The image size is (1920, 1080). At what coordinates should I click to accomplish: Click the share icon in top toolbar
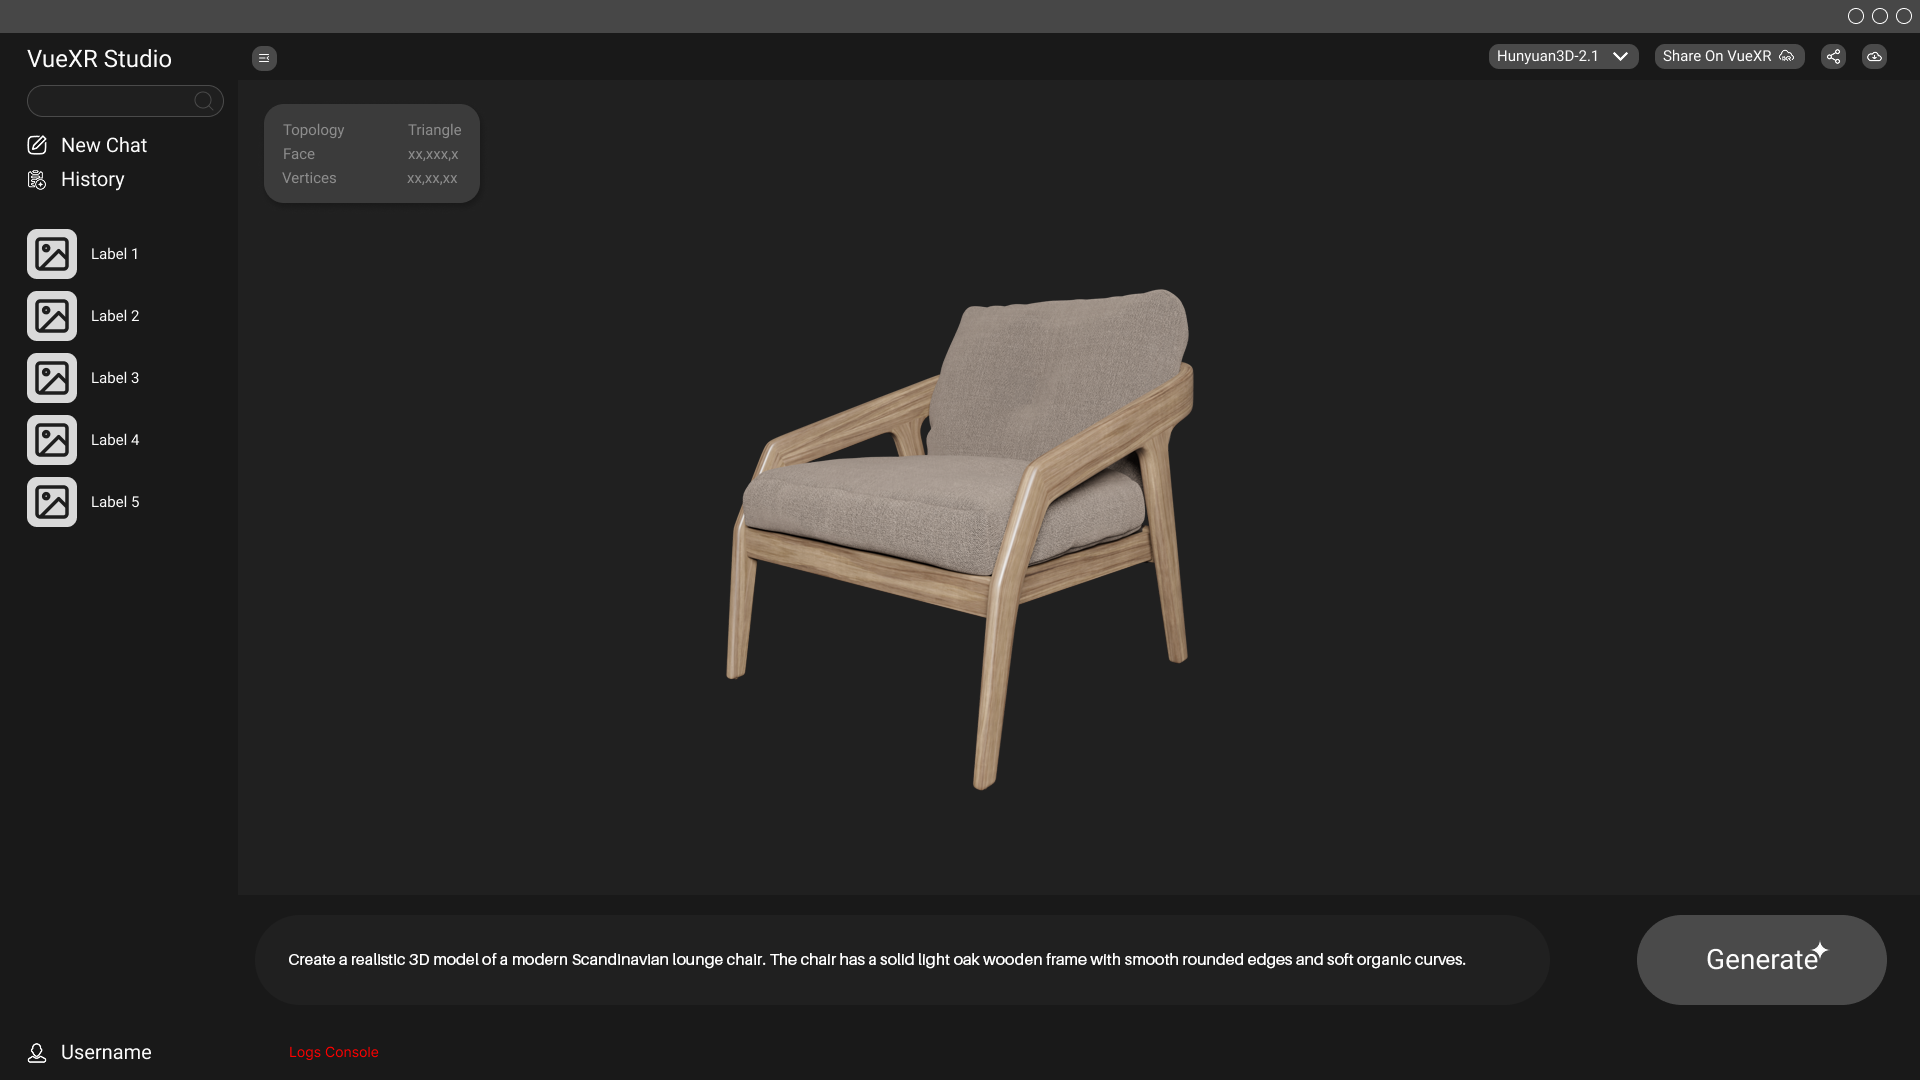[x=1833, y=57]
